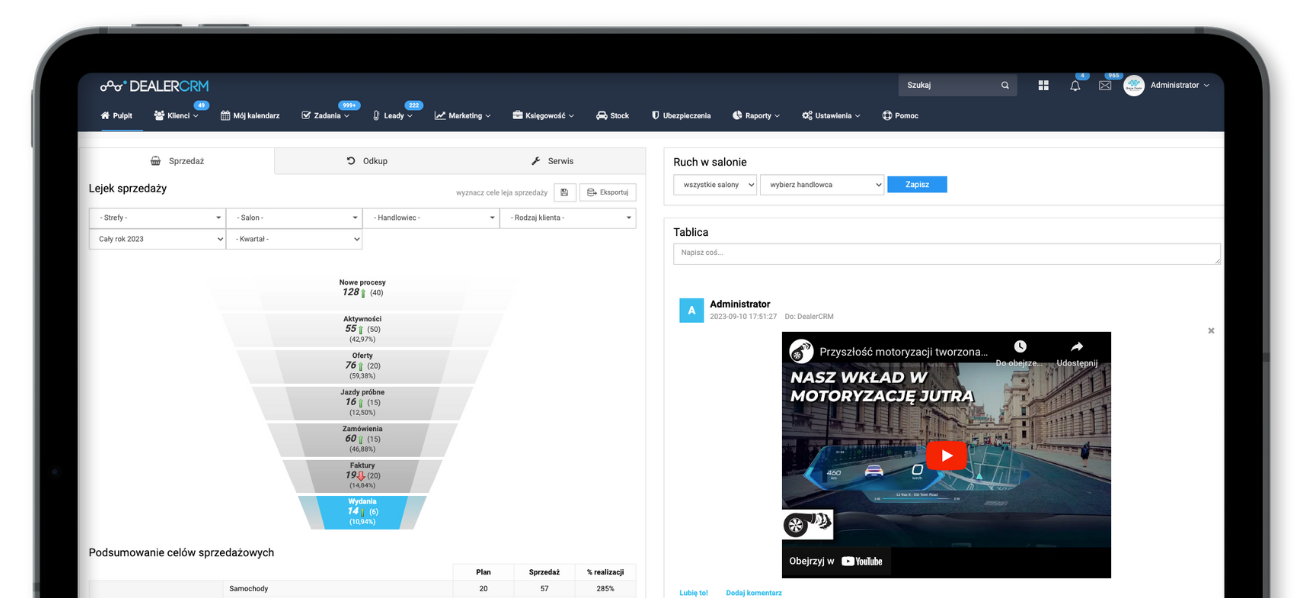This screenshot has height=598, width=1296.
Task: Open the Pulpit home menu item
Action: click(116, 115)
